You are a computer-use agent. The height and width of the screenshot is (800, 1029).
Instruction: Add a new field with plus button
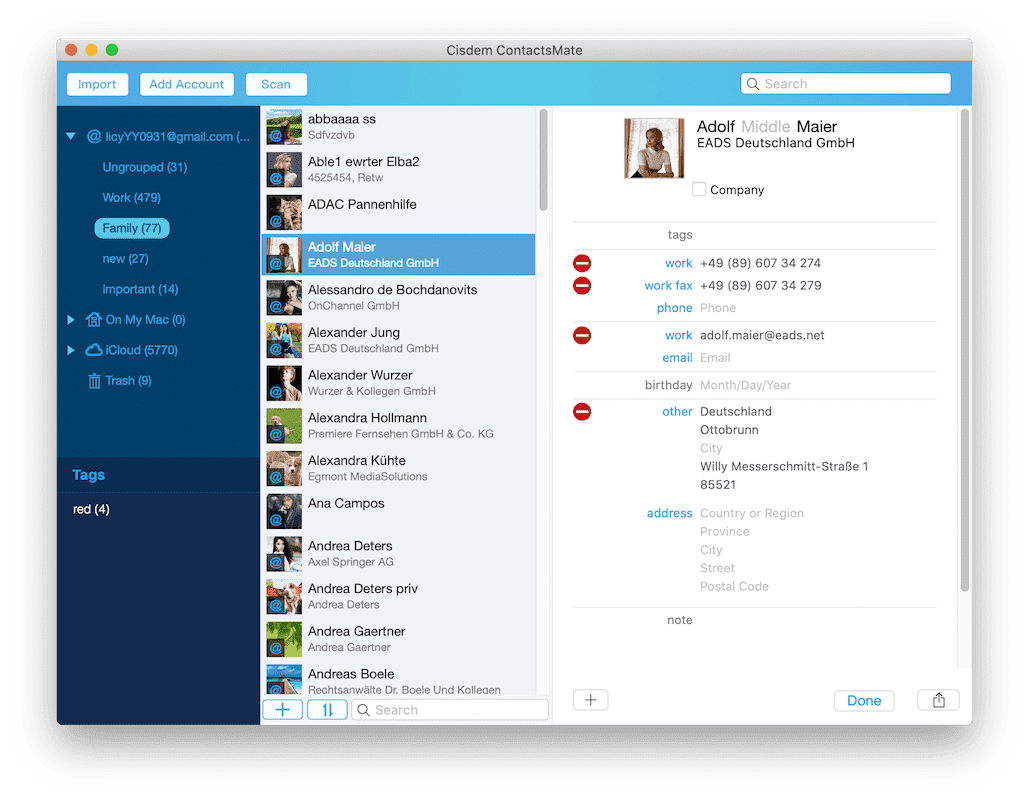click(x=591, y=700)
